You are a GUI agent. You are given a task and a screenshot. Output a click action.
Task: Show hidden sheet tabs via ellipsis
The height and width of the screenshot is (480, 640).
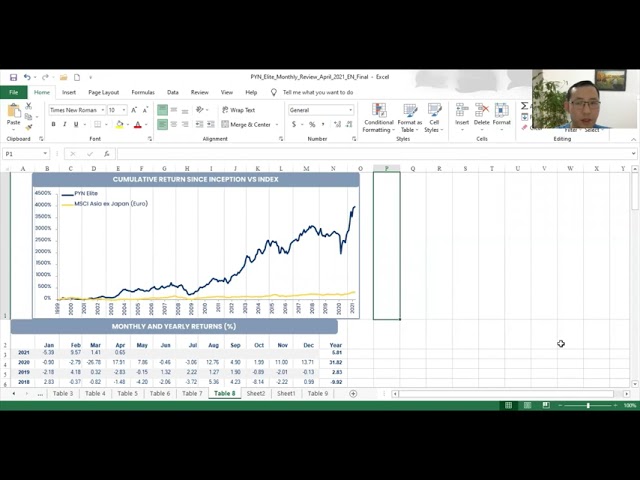tap(40, 394)
